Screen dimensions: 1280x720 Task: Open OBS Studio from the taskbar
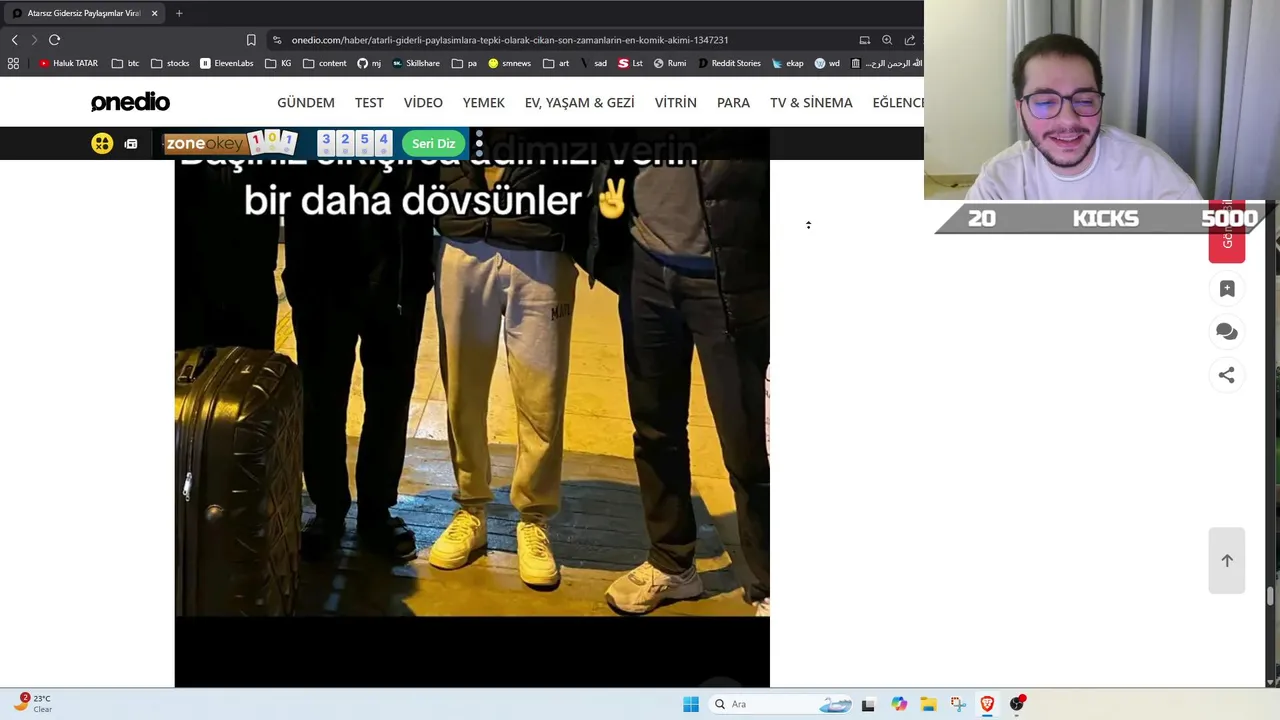pos(1017,704)
